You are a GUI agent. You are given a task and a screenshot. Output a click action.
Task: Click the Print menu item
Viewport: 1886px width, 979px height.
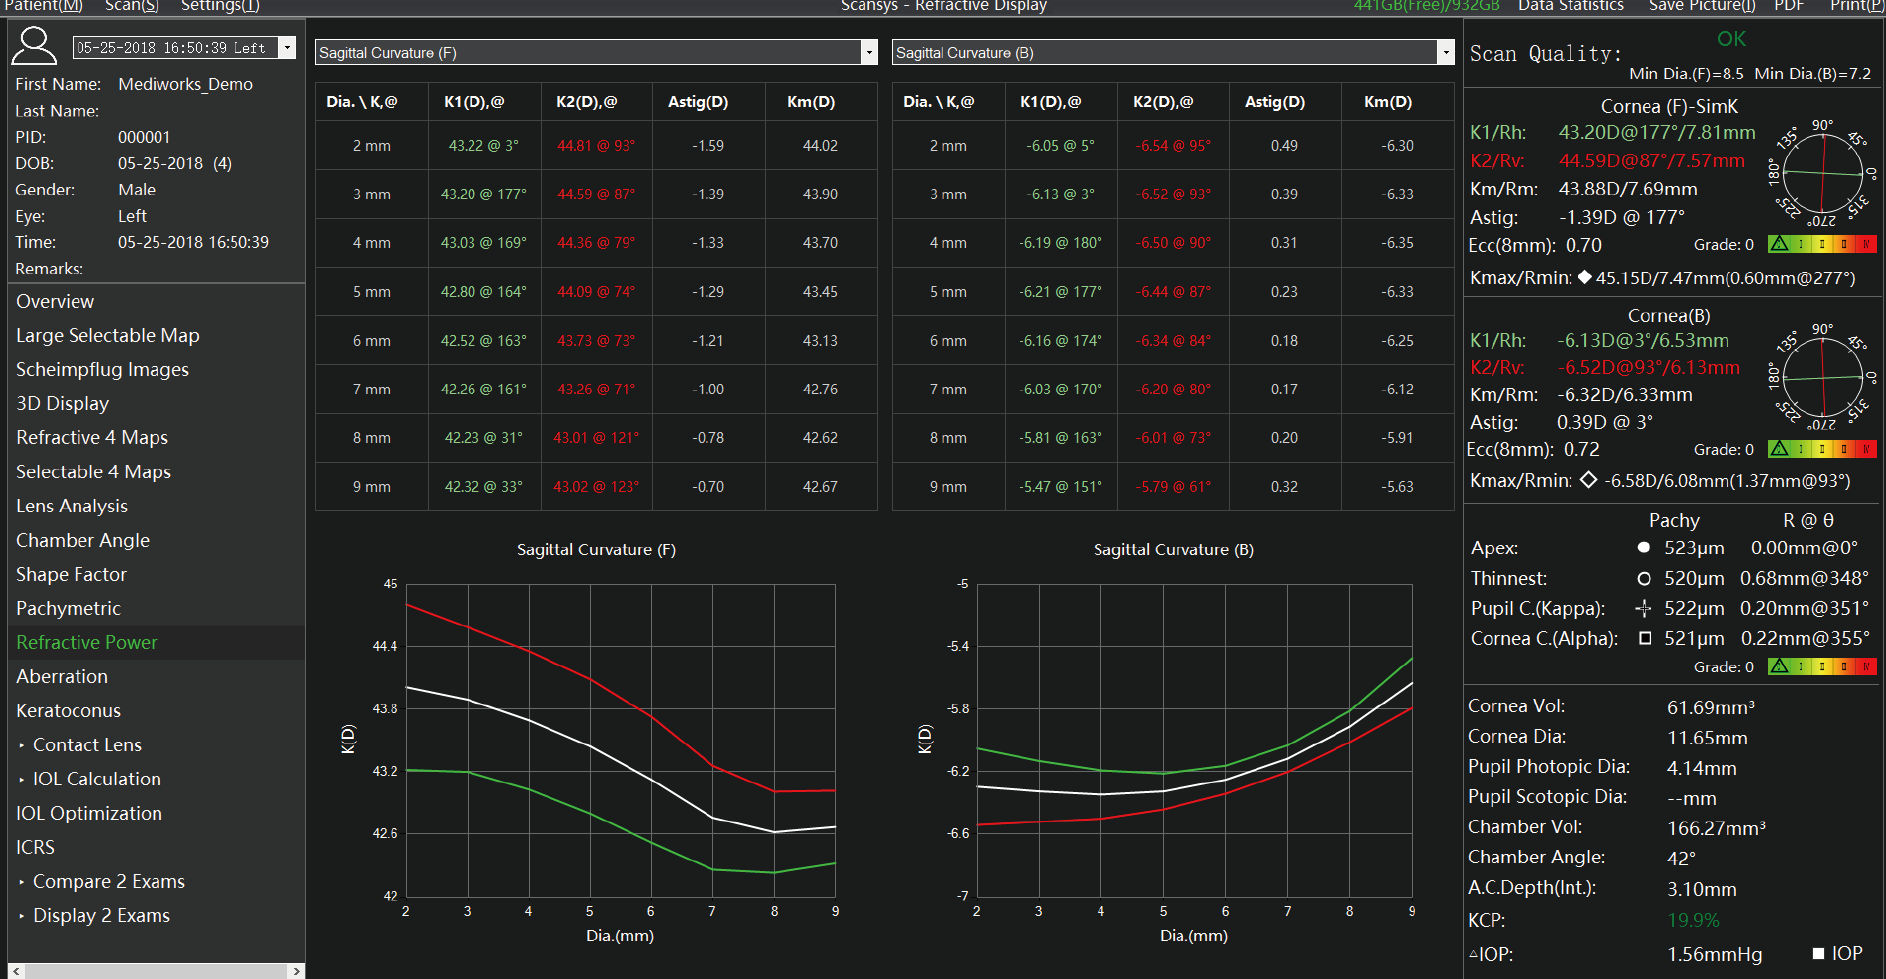(1856, 6)
